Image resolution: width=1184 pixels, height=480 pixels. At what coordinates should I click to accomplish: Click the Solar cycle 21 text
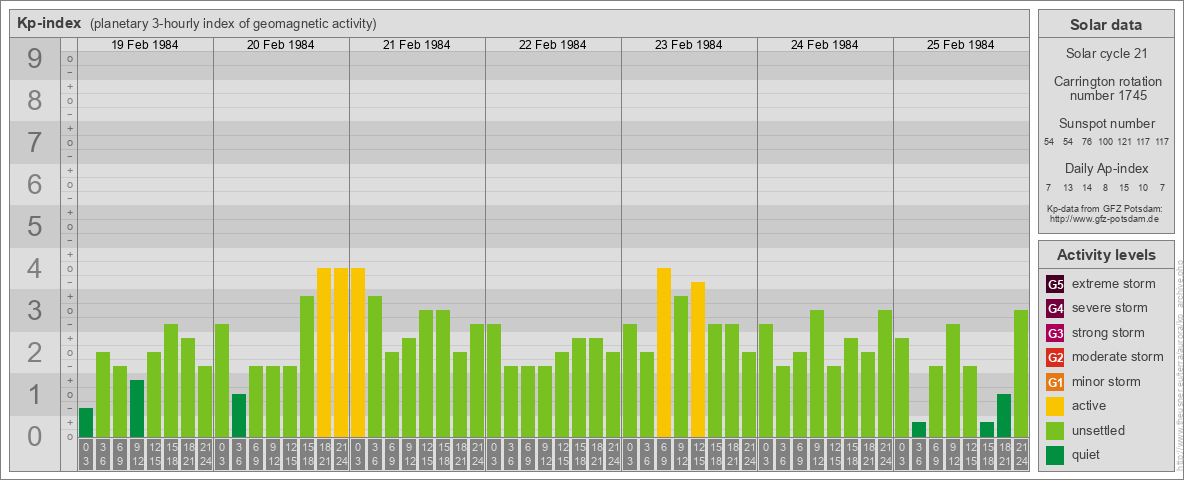click(x=1106, y=54)
